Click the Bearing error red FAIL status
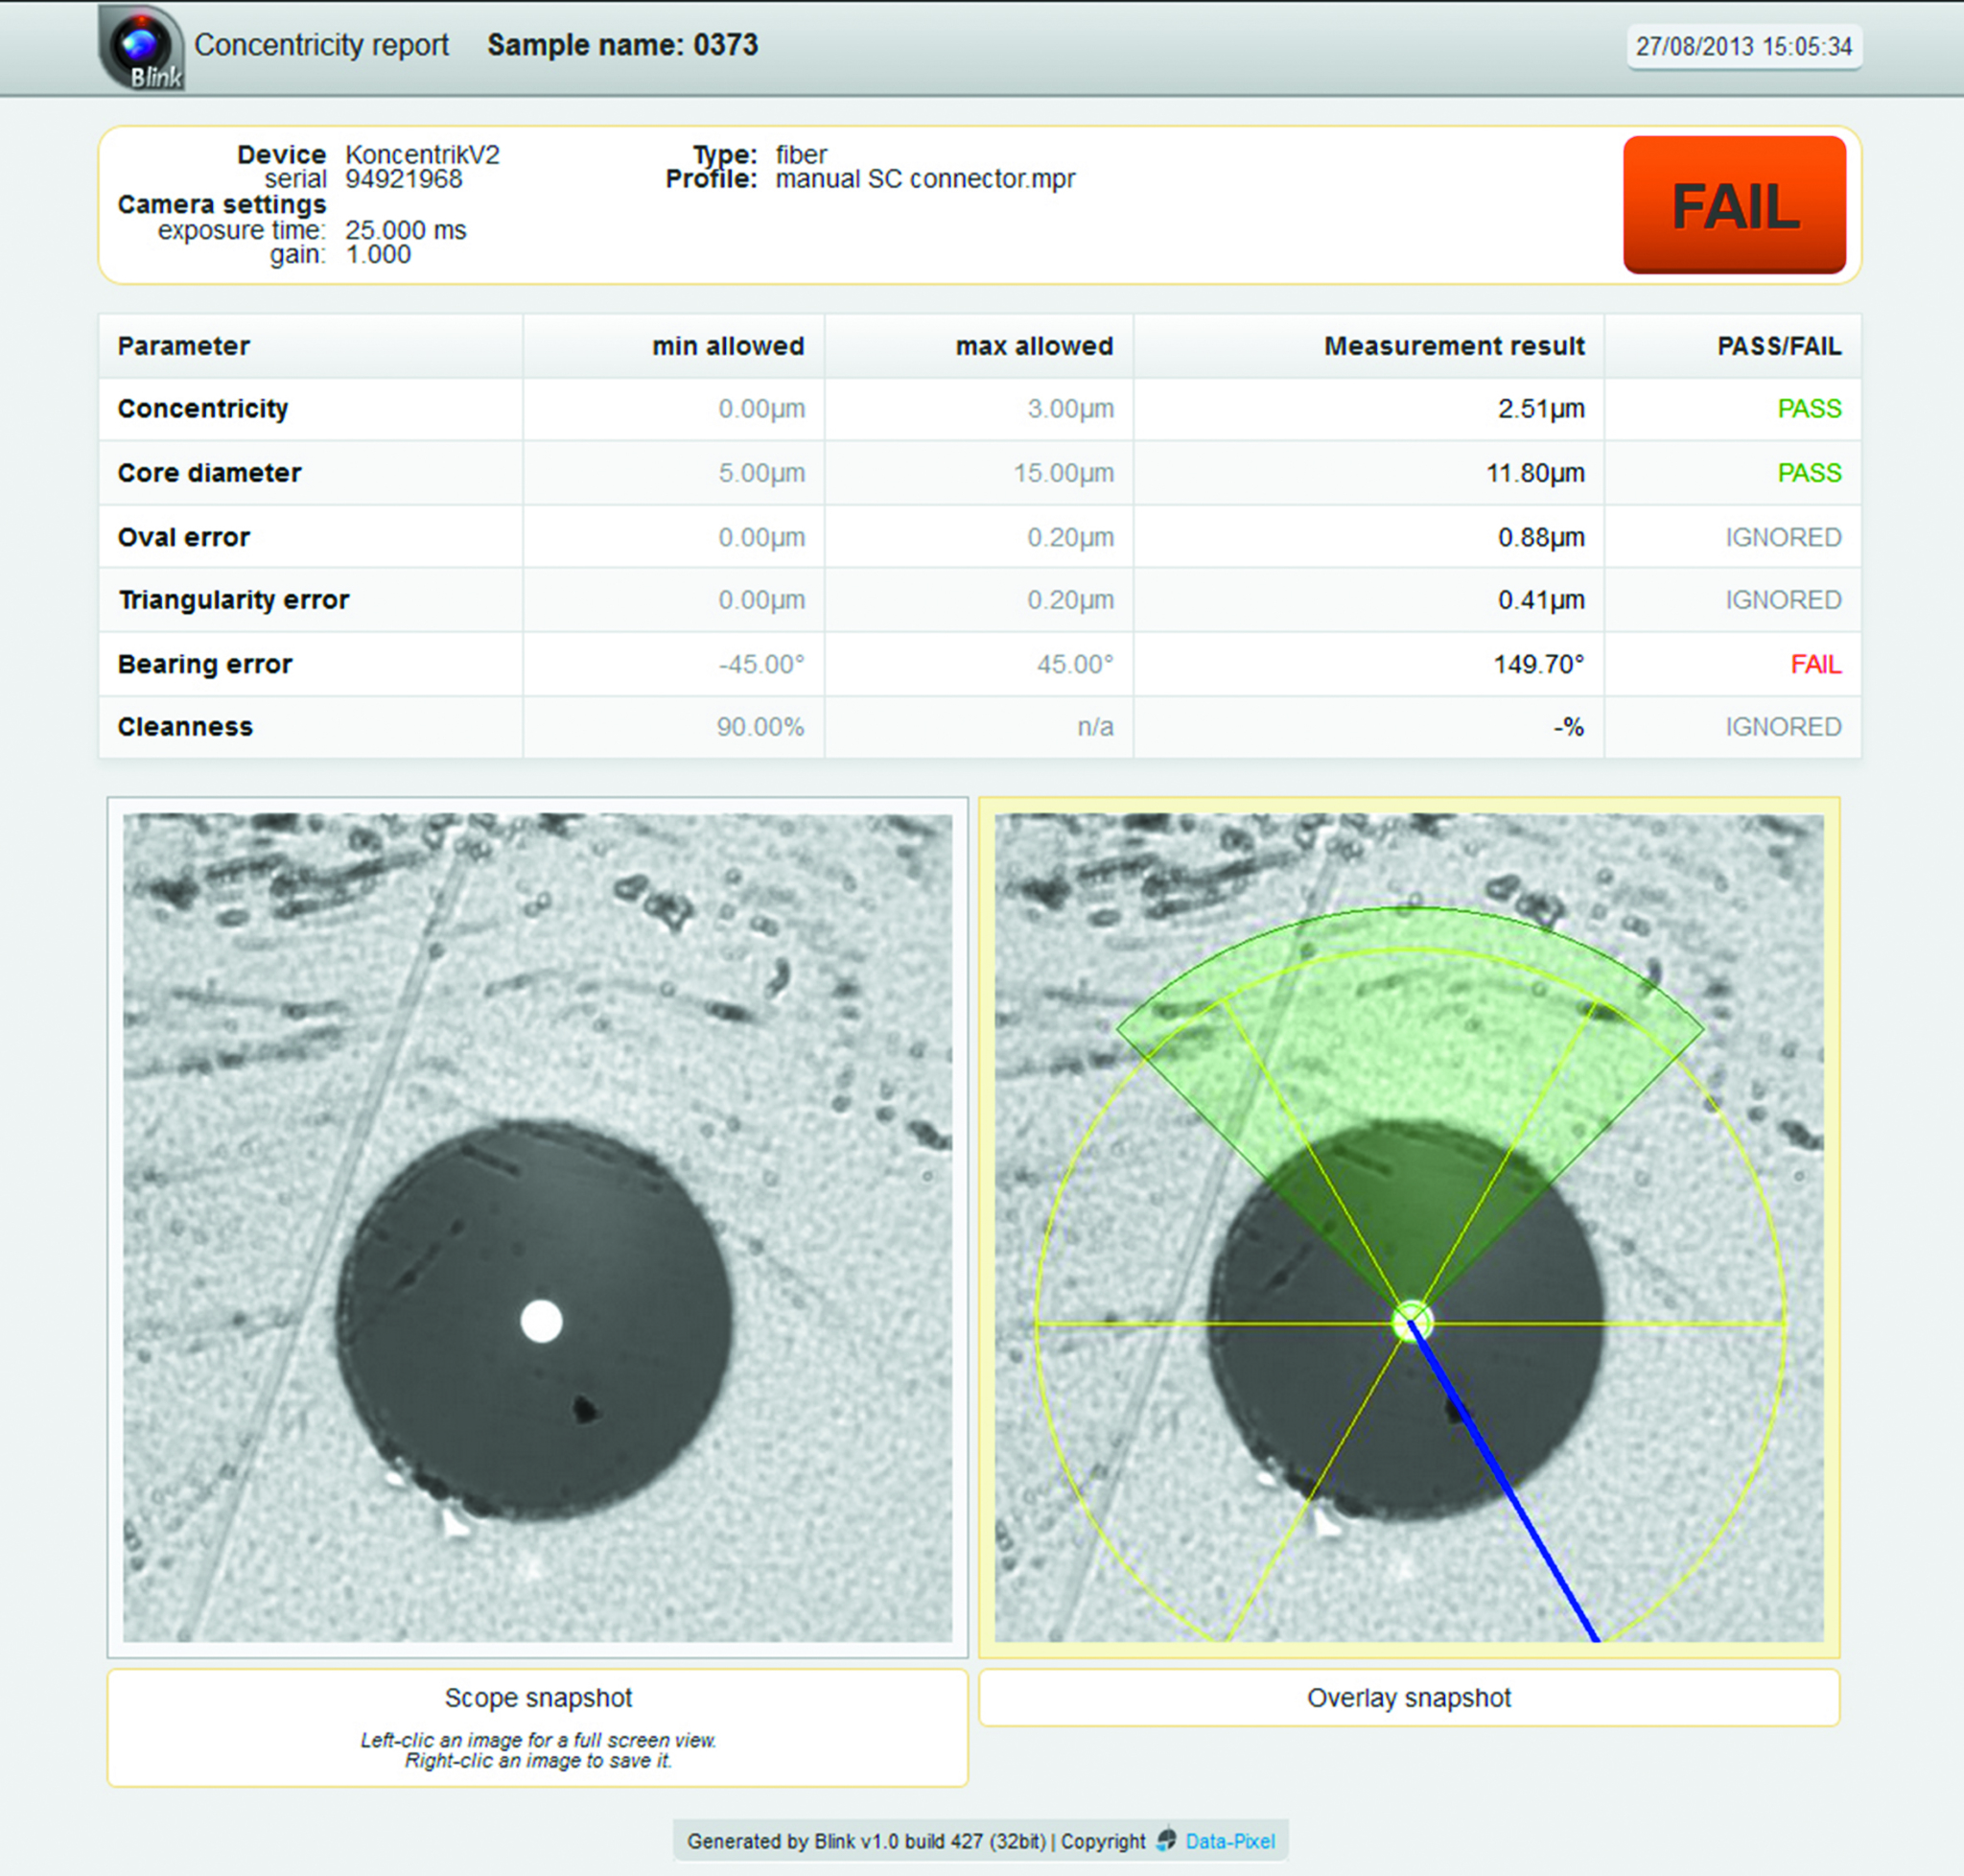This screenshot has height=1876, width=1964. (1815, 665)
